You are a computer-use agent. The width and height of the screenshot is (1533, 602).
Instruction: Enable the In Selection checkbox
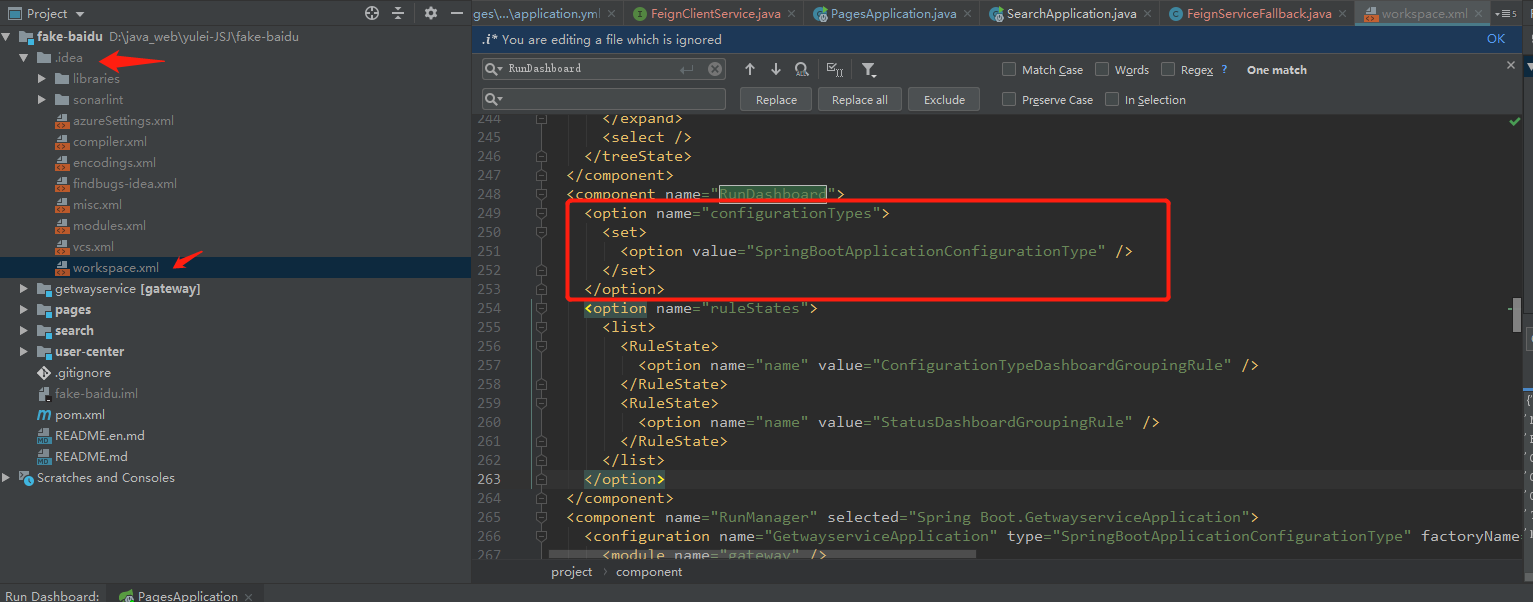tap(1112, 99)
